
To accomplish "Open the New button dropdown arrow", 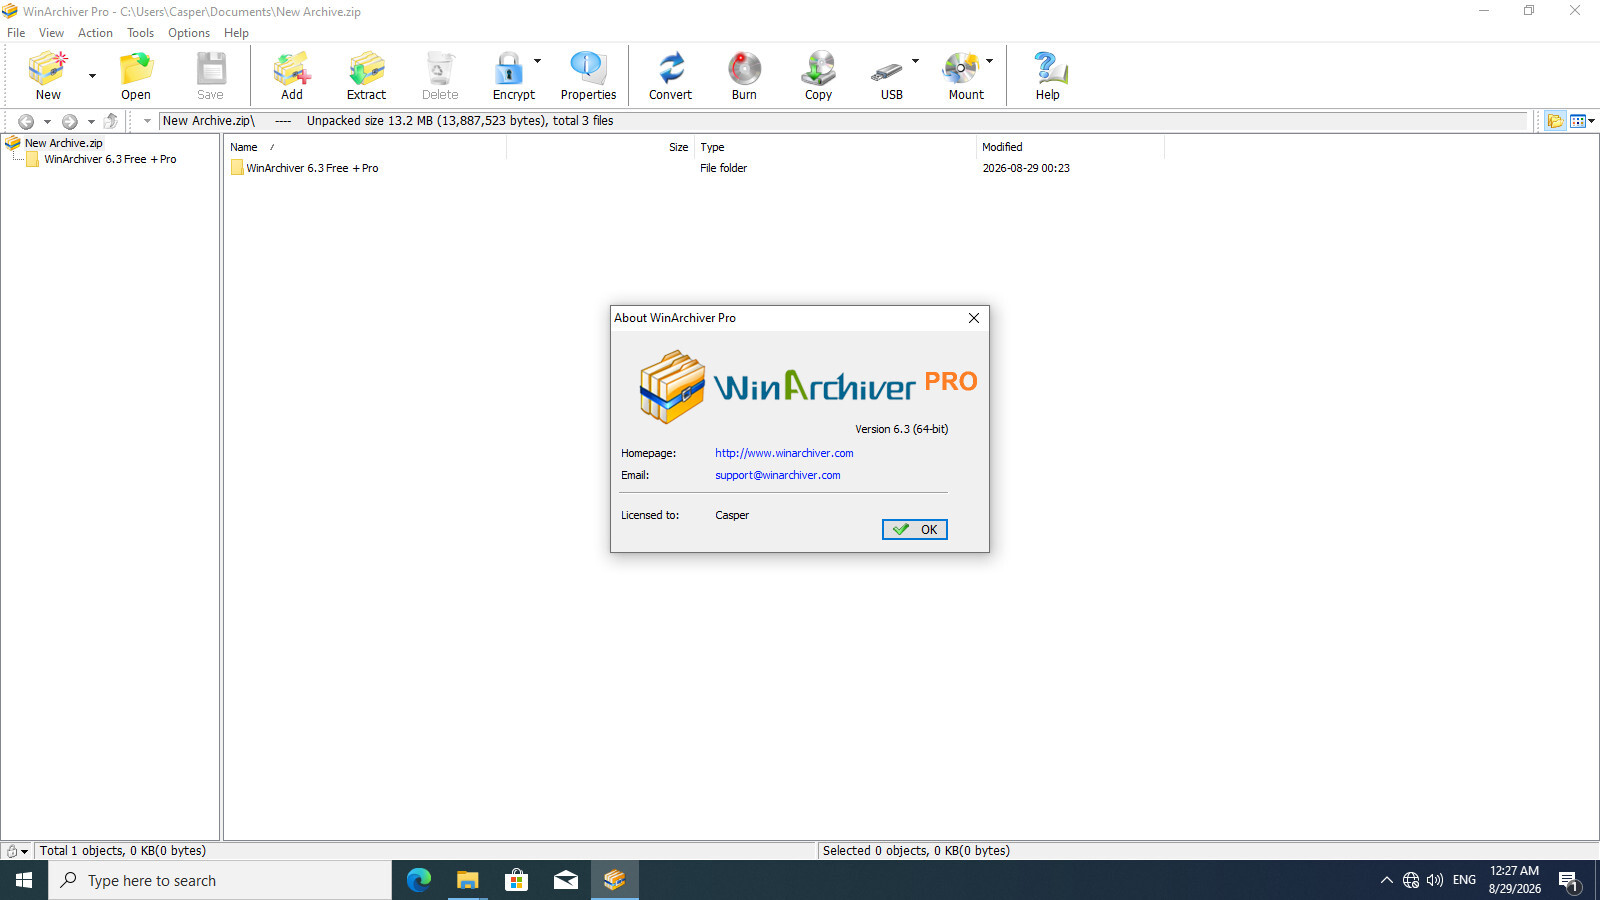I will click(x=92, y=76).
